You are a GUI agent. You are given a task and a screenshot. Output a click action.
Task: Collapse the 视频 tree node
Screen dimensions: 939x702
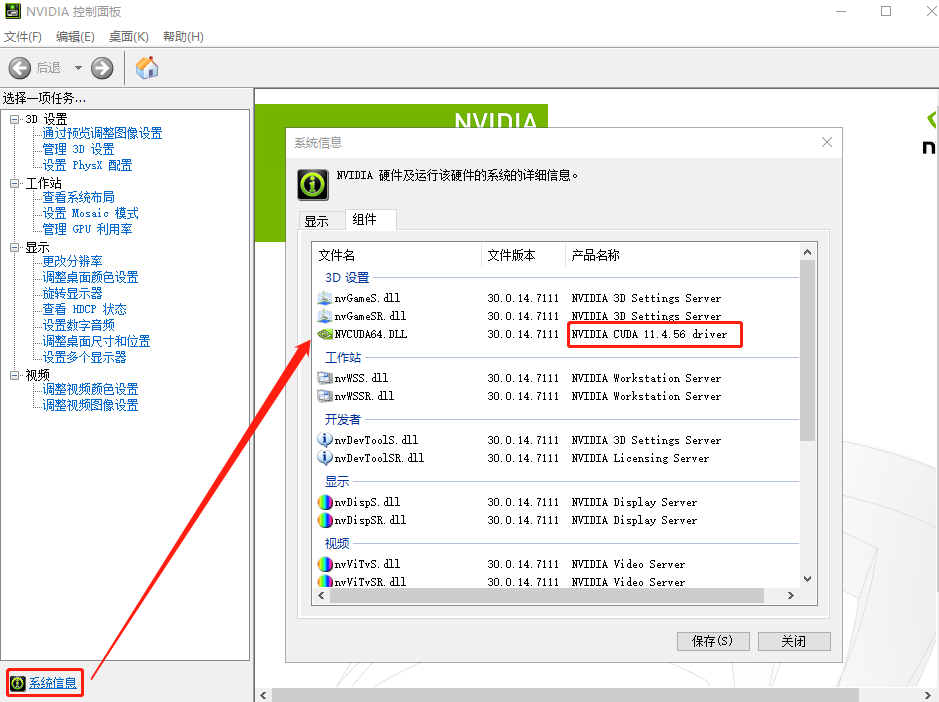(x=14, y=375)
